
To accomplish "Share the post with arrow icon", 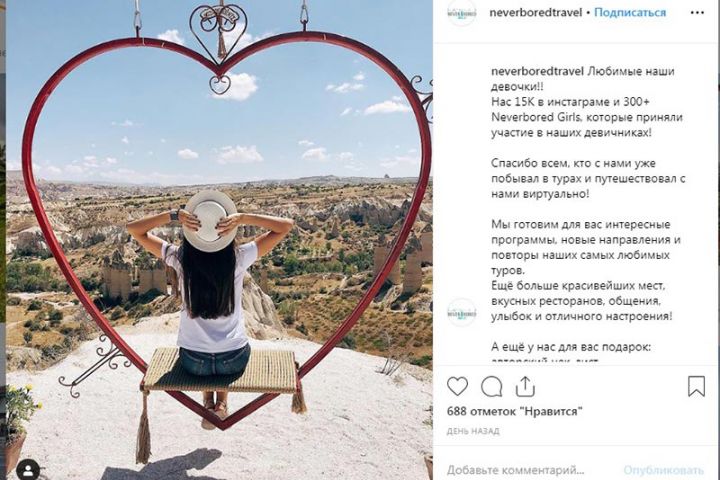I will [x=525, y=386].
